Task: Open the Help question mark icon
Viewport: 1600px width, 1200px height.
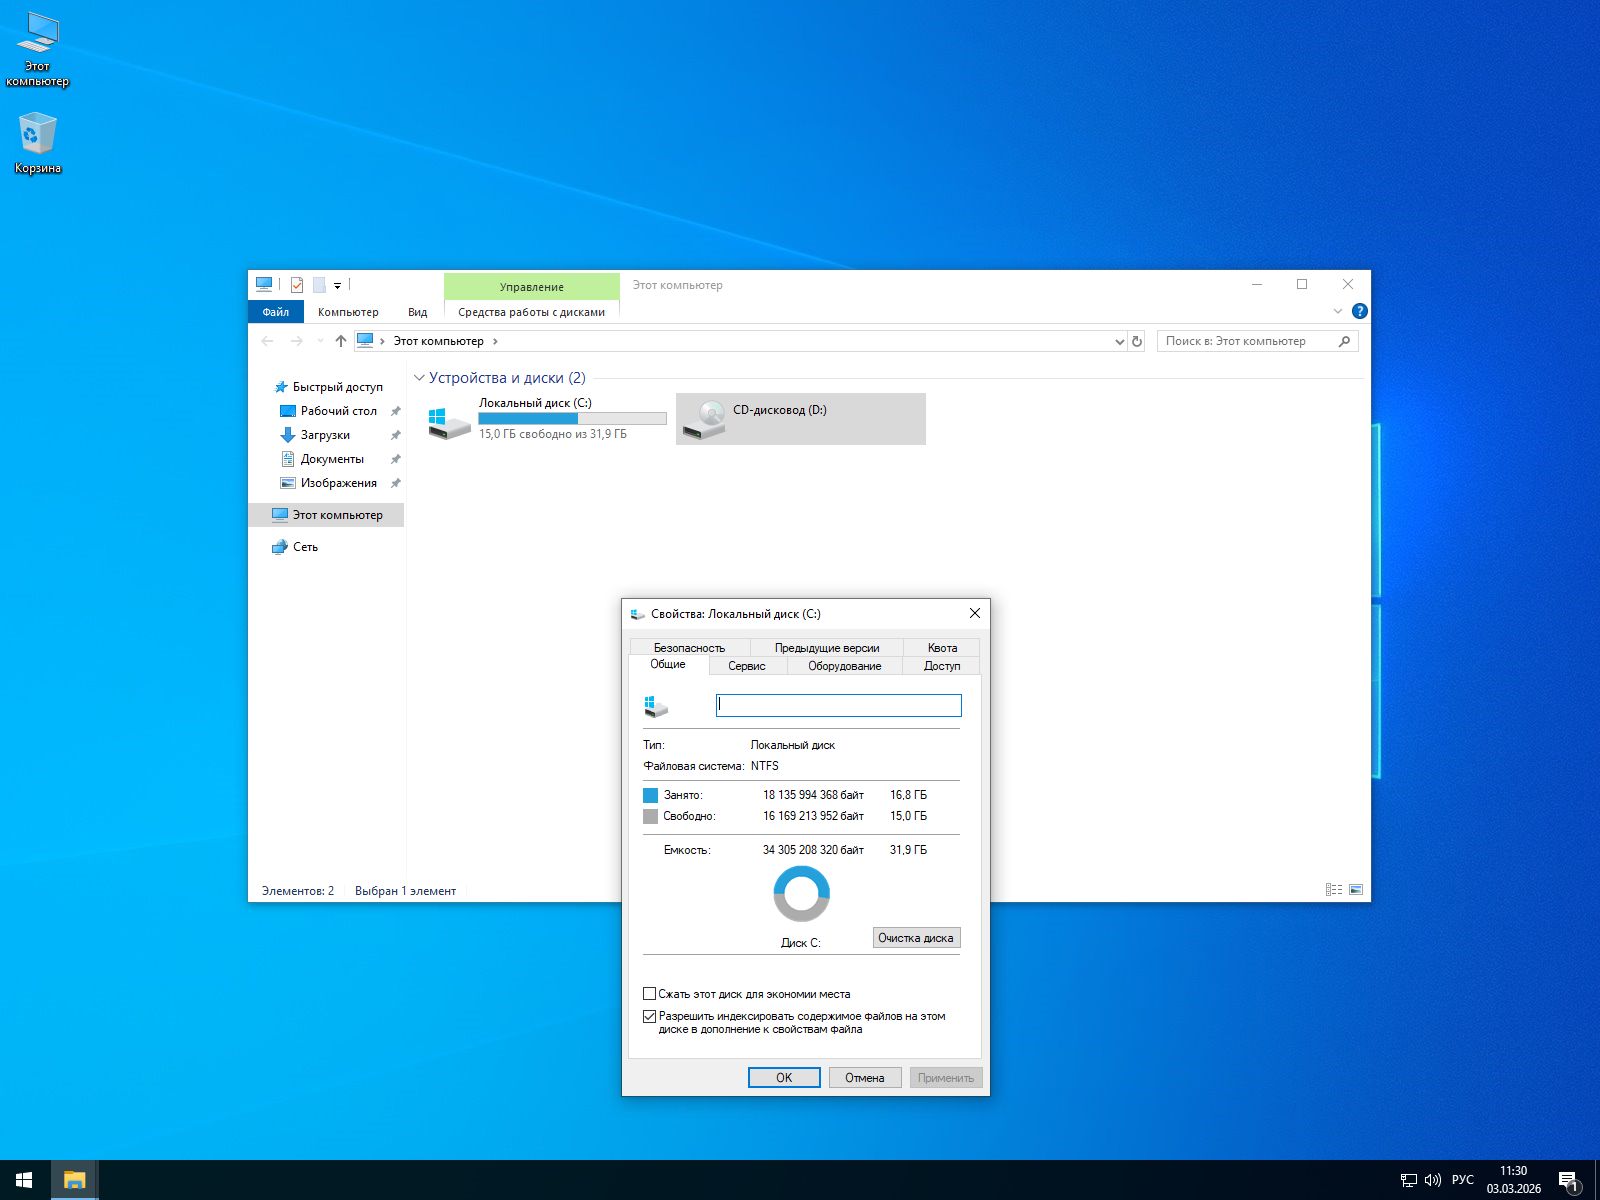Action: 1359,311
